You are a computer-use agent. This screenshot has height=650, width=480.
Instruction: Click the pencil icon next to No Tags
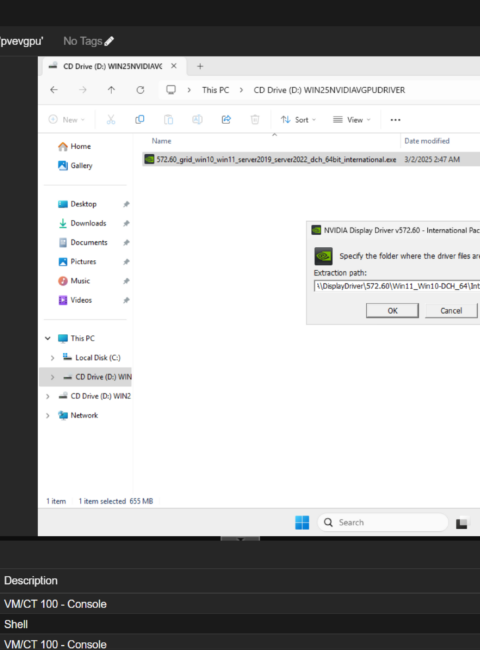109,41
